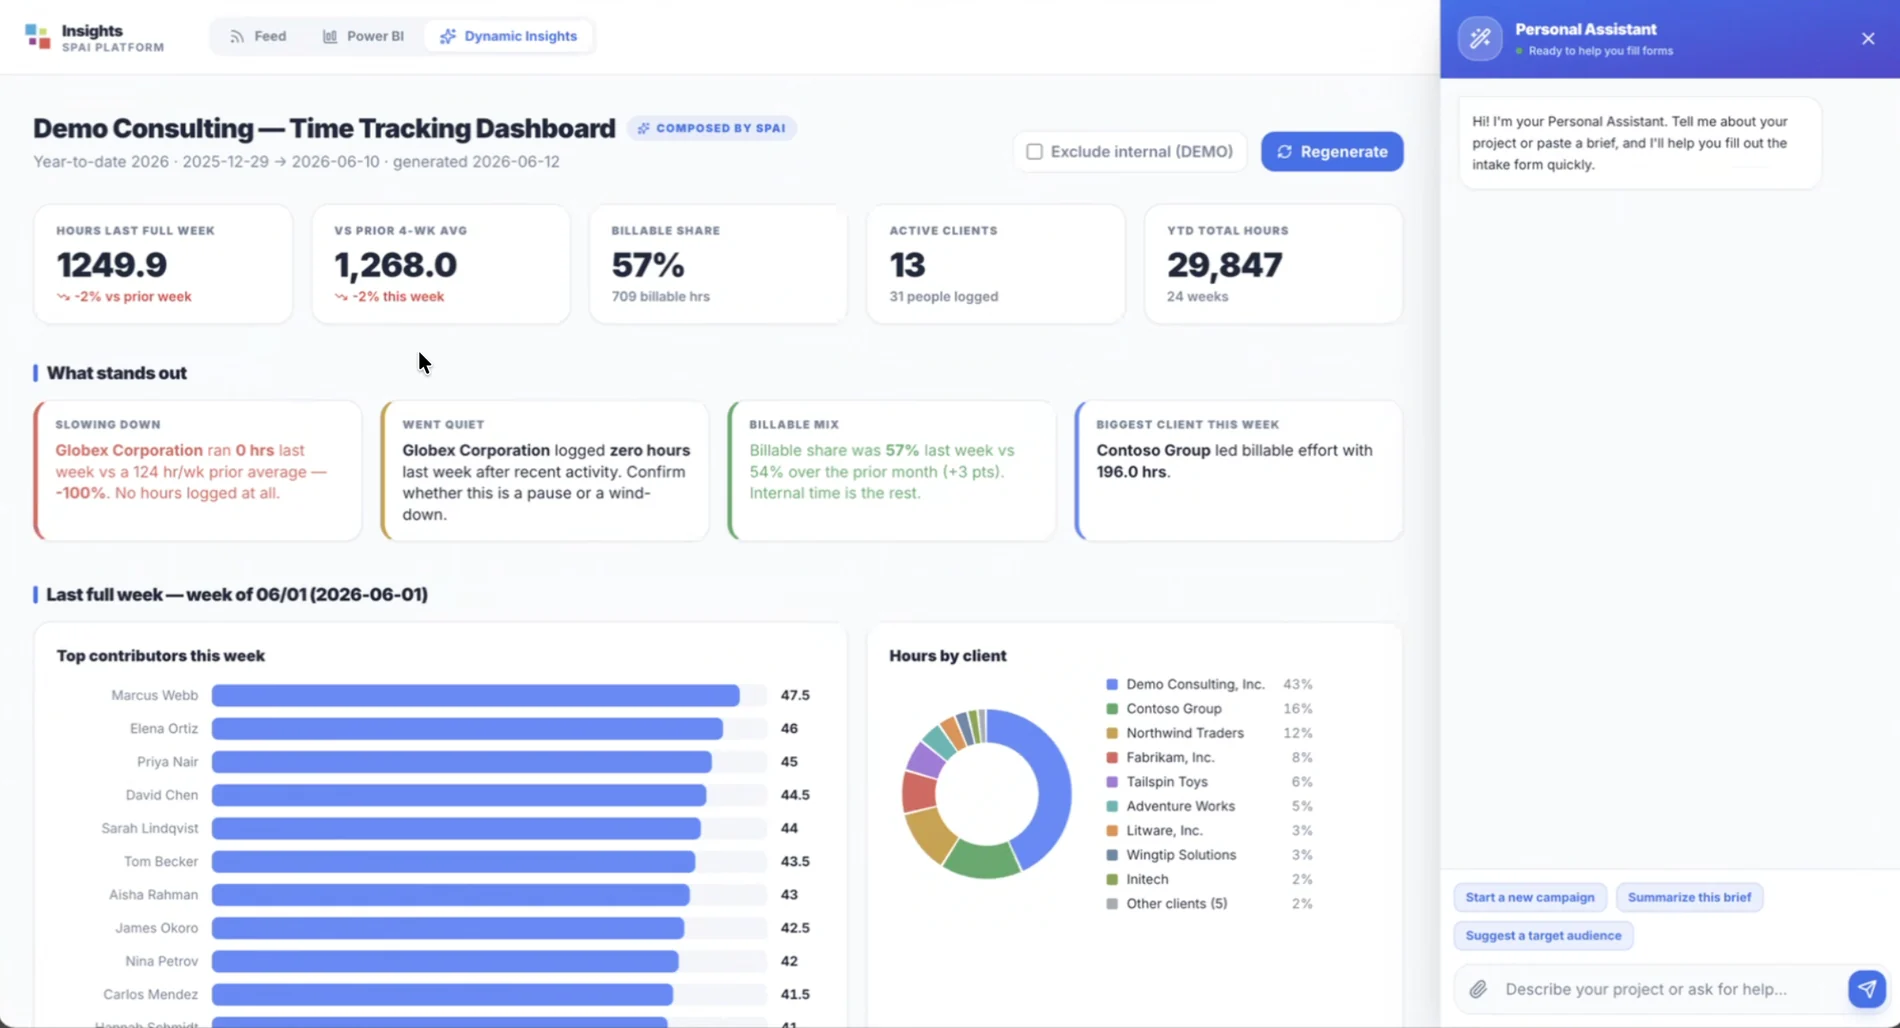Click the 'Last full week' section heading
This screenshot has height=1028, width=1900.
tap(237, 594)
